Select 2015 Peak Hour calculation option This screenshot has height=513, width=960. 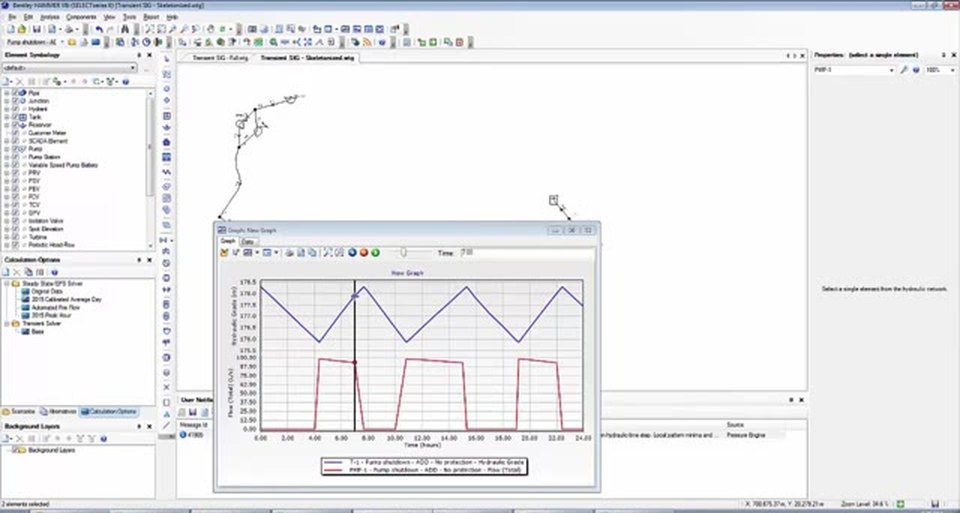pyautogui.click(x=51, y=316)
